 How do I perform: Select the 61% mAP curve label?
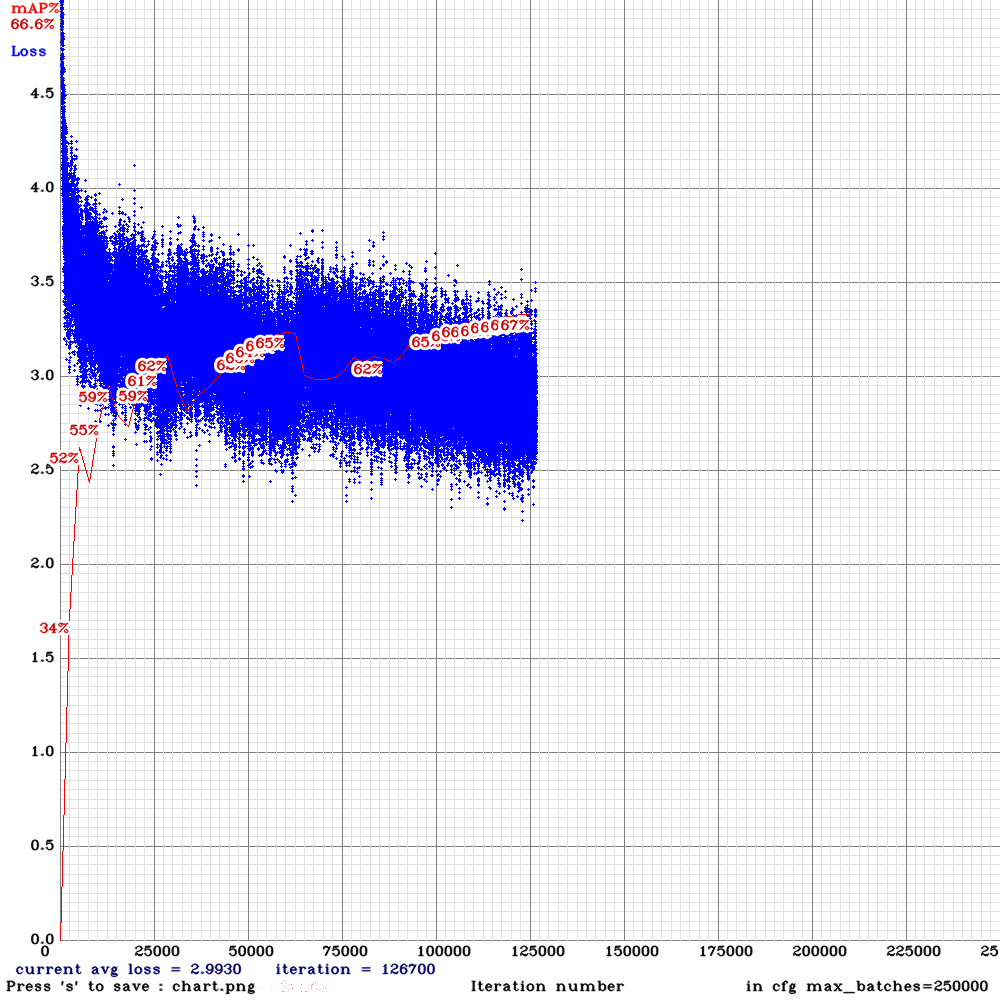143,382
